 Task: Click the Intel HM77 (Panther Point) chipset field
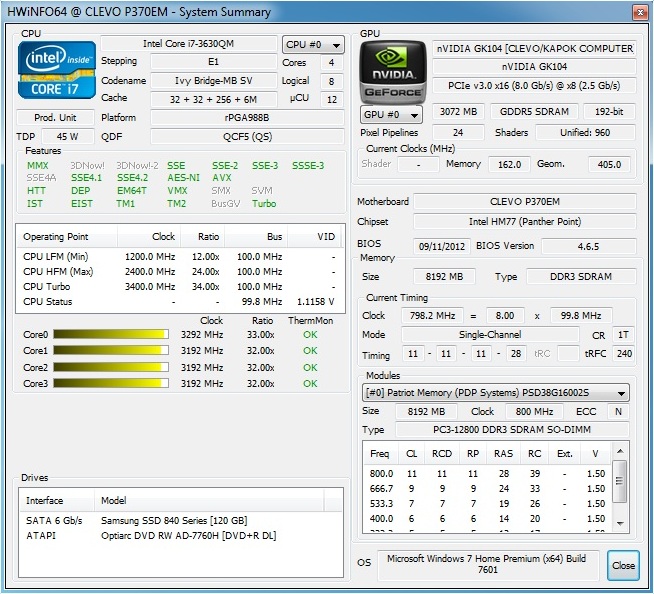(x=525, y=221)
